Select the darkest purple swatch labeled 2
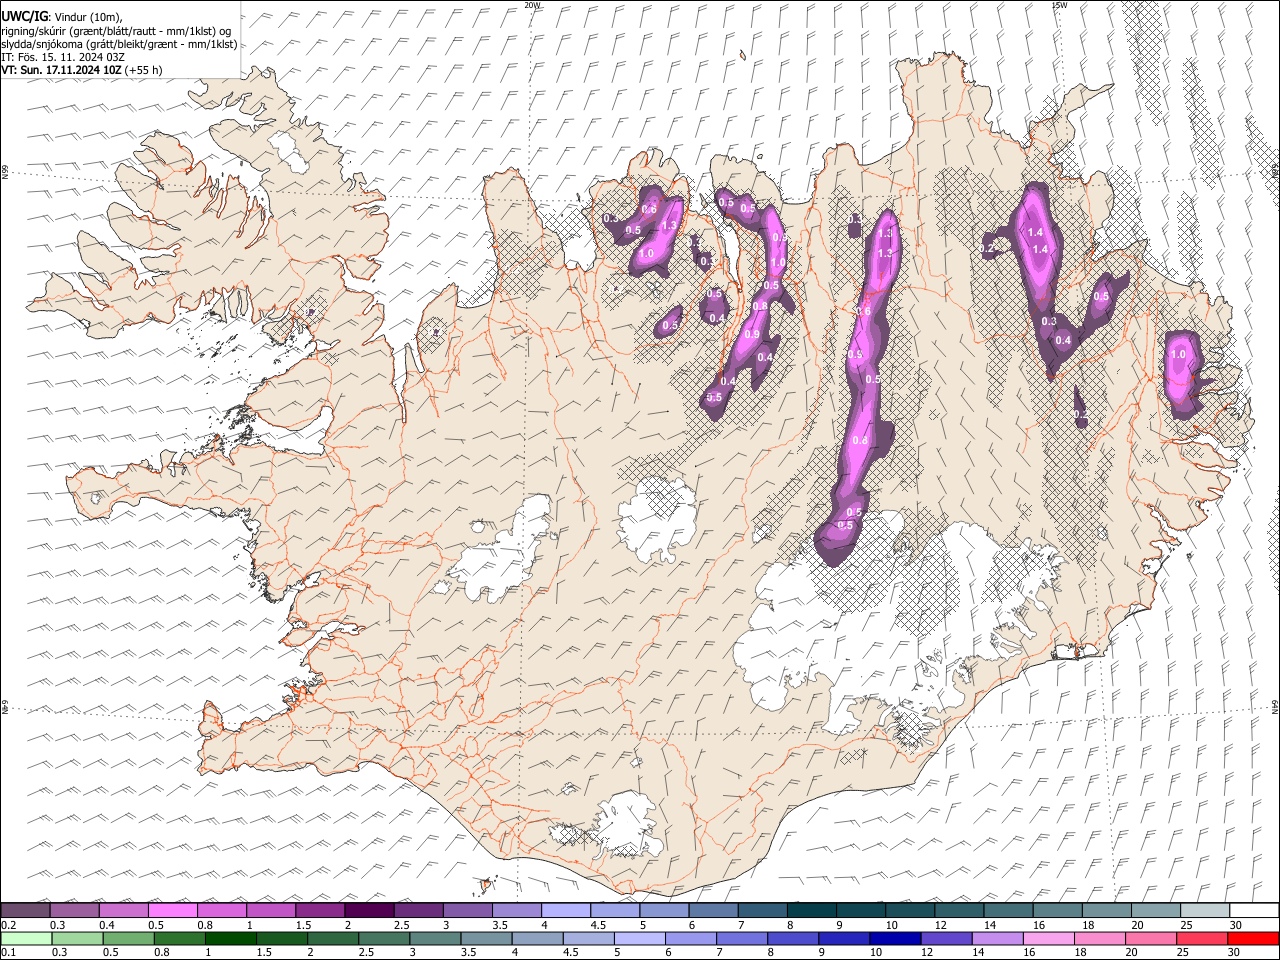Screen dimensions: 1280x960 coord(369,911)
